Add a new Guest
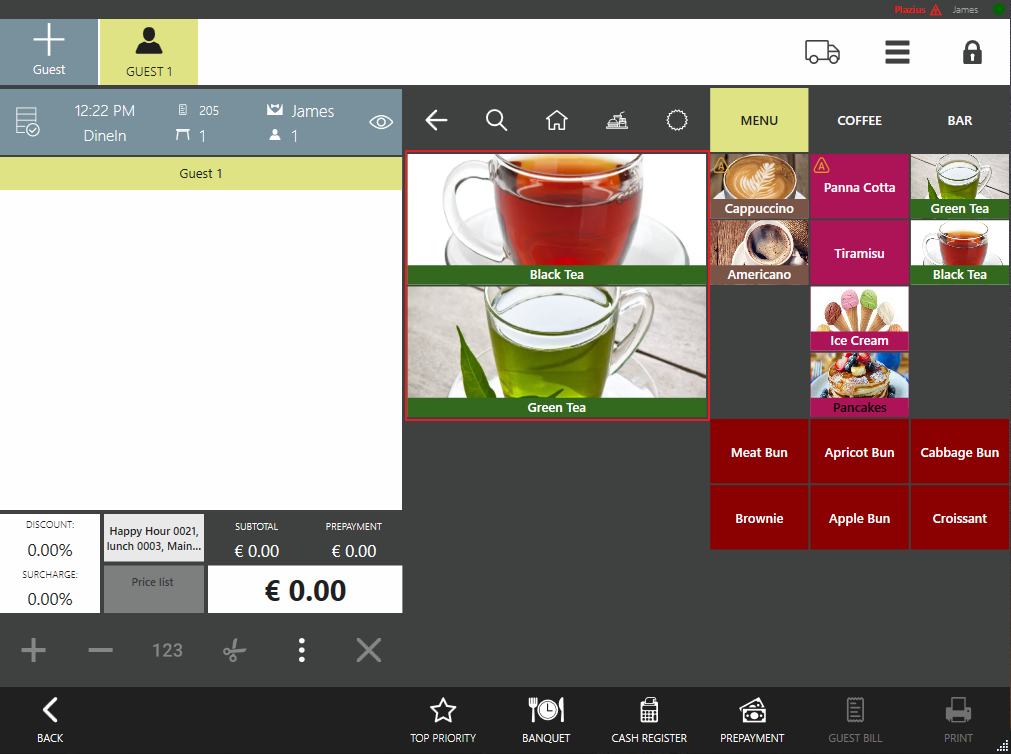Screen dimensions: 1011x754 [49, 52]
